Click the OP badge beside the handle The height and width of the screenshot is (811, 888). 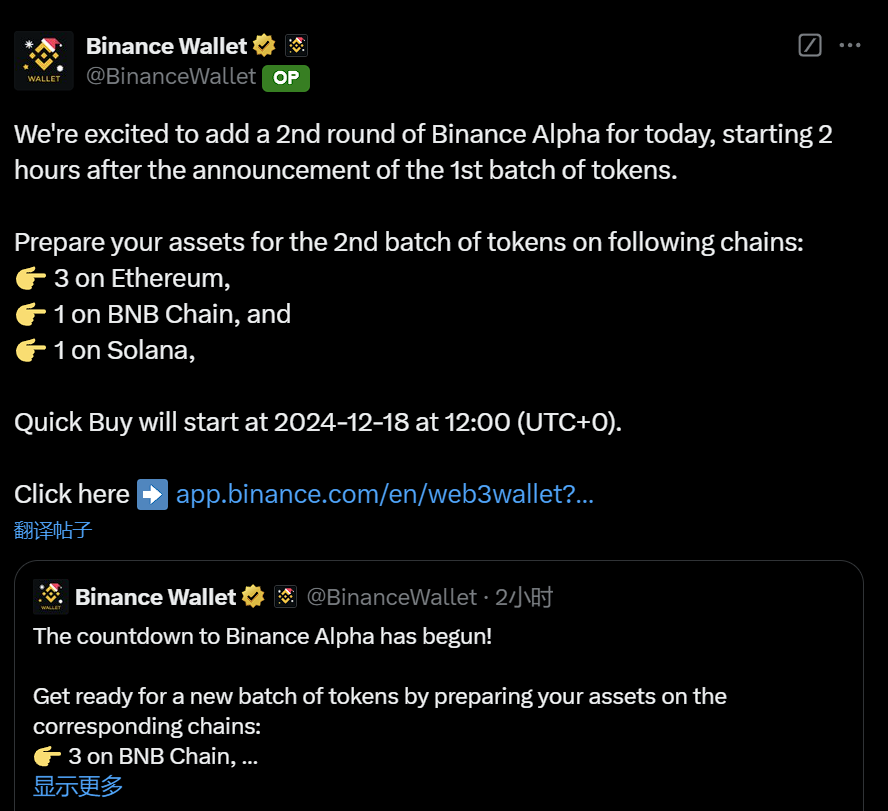(285, 78)
